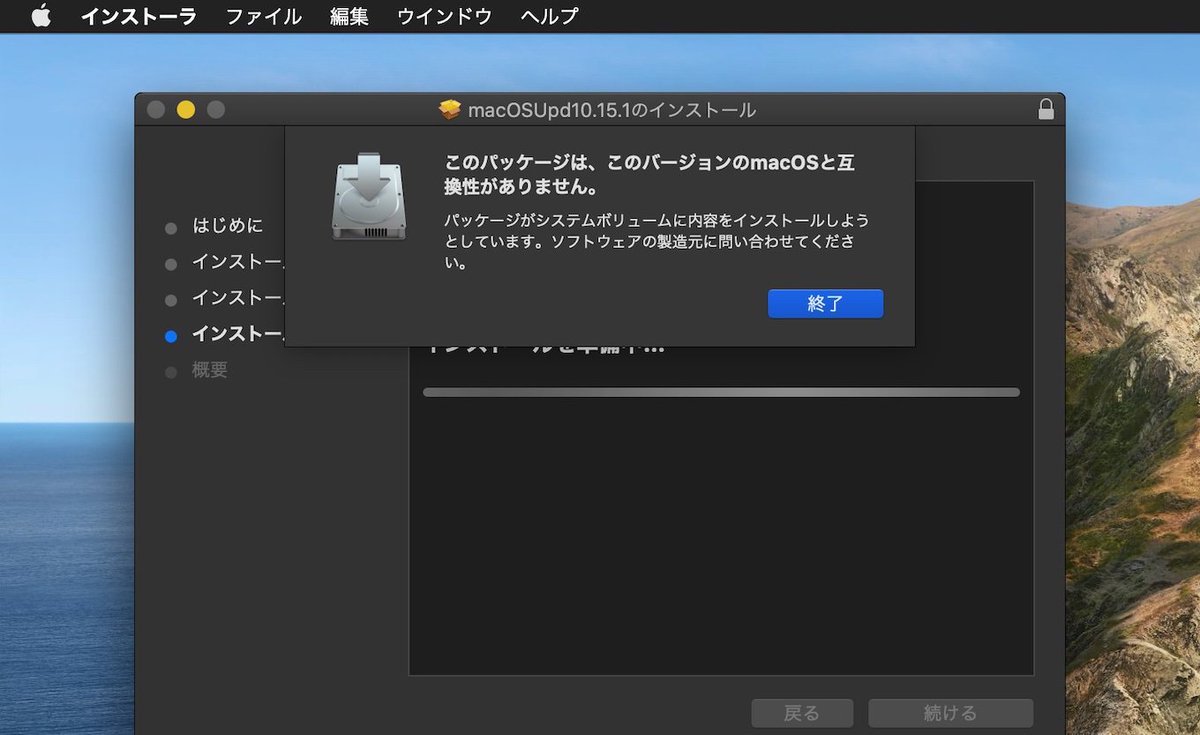Click the disabled 戻る button

coord(802,713)
